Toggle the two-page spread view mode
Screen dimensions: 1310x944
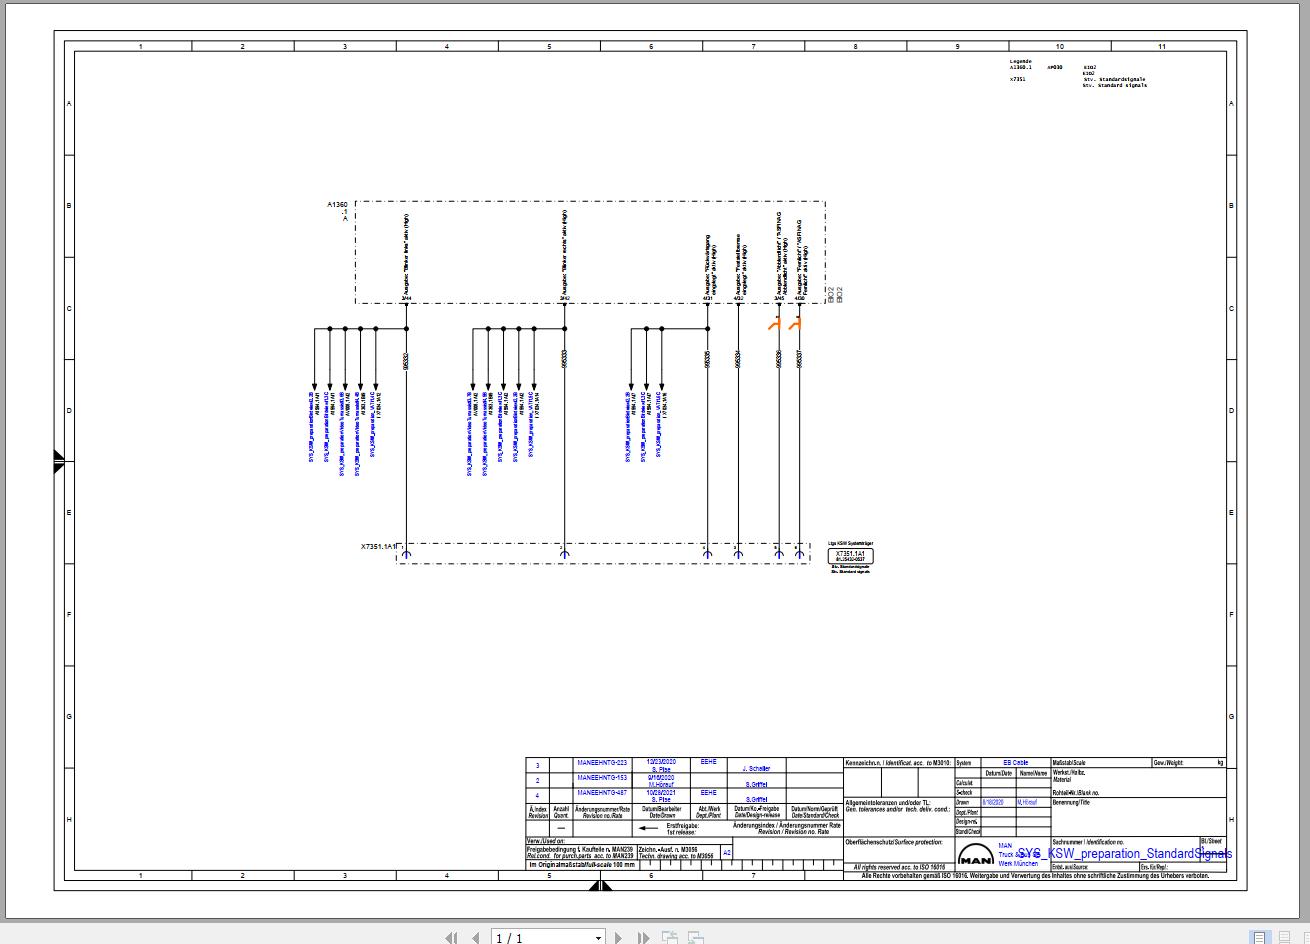pyautogui.click(x=1305, y=936)
